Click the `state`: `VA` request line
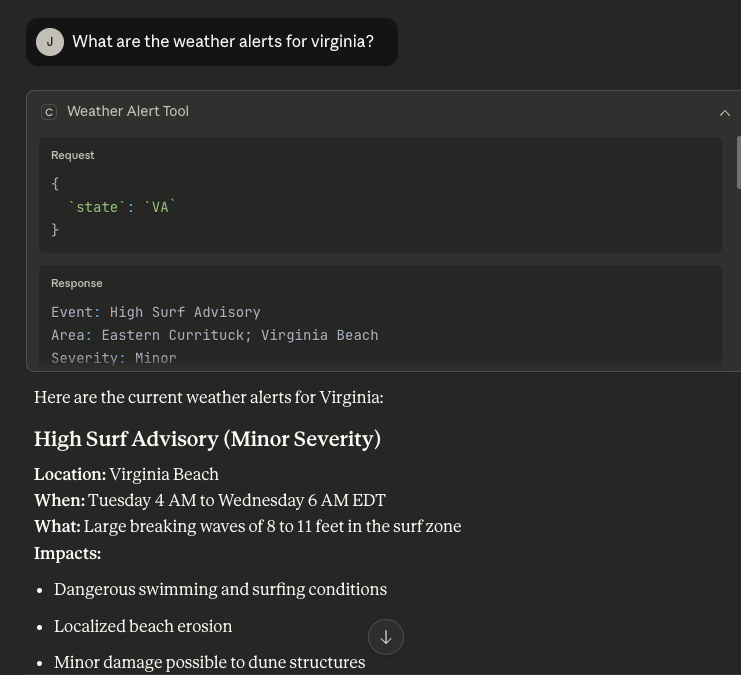The image size is (741, 675). click(122, 207)
